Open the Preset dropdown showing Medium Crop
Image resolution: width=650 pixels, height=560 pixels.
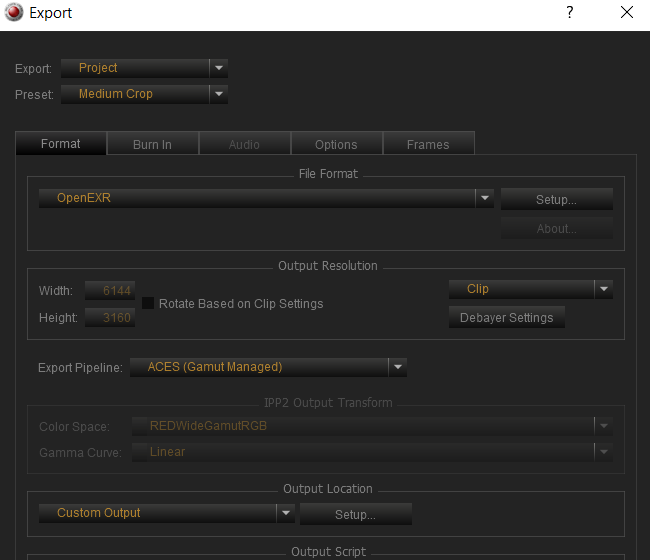[144, 94]
